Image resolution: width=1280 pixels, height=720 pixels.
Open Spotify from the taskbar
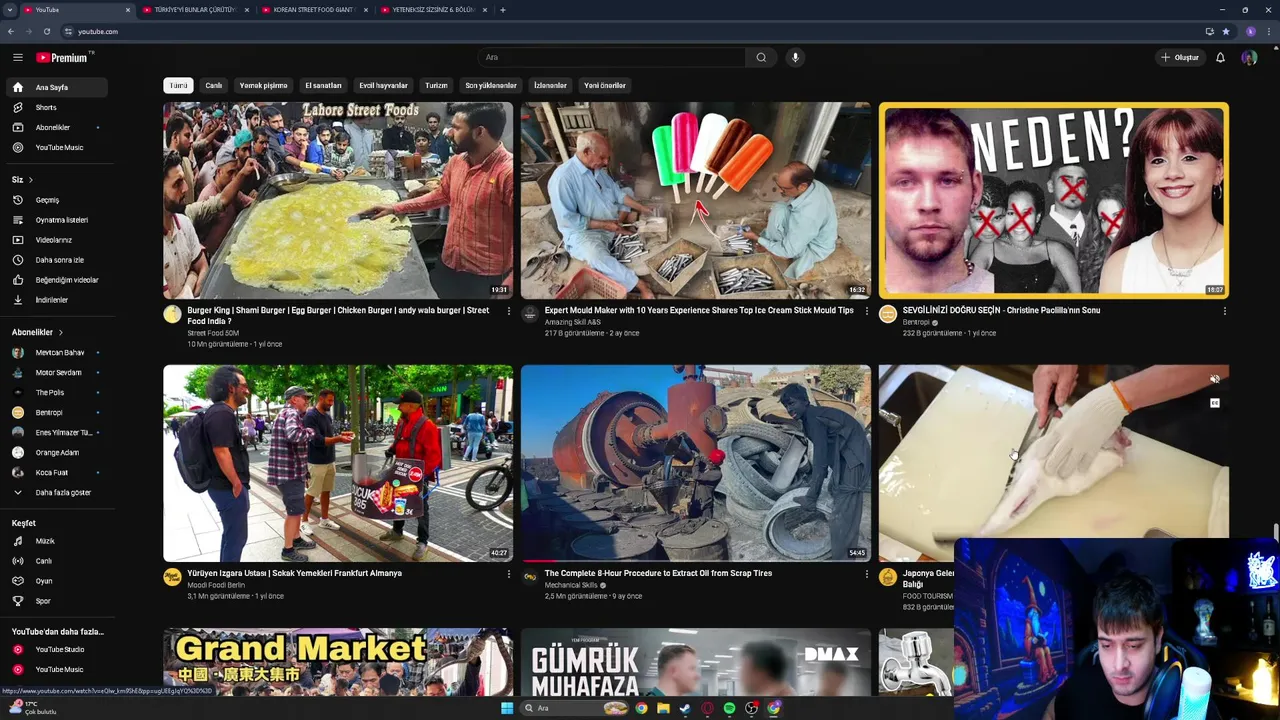click(x=729, y=708)
